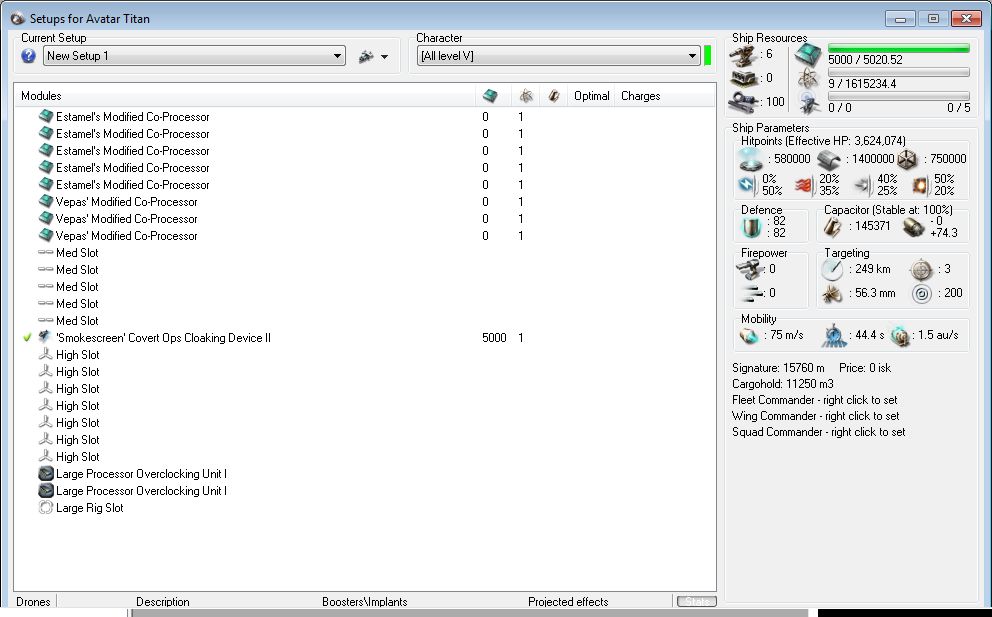Viewport: 992px width, 617px height.
Task: Click the warp speed icon showing 1.5 au/s
Action: 900,336
